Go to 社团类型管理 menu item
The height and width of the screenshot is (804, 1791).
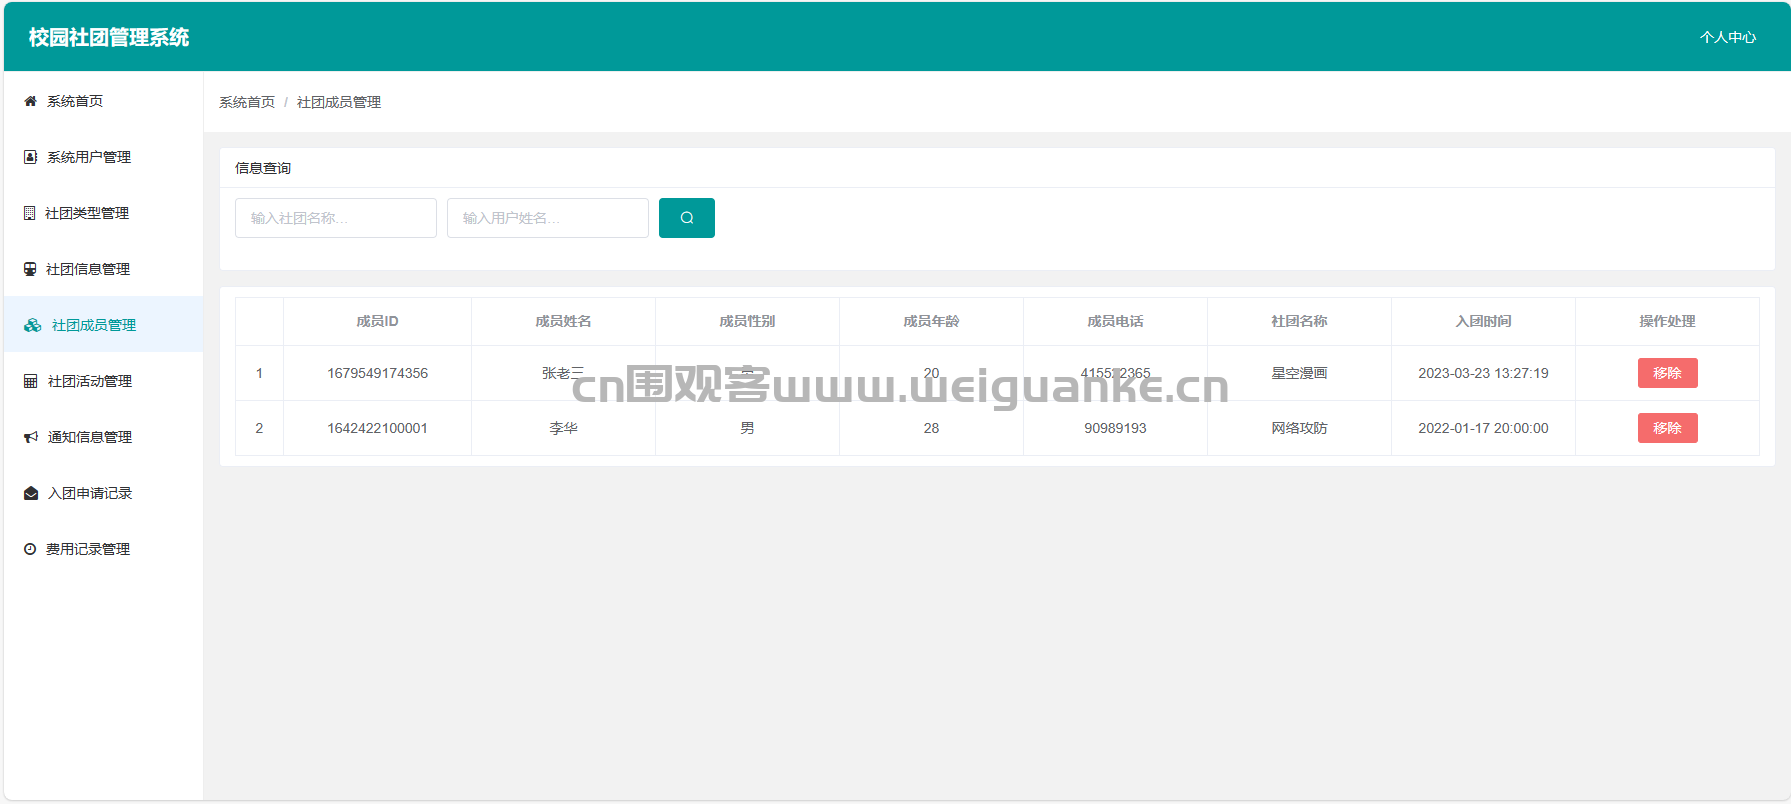coord(104,213)
